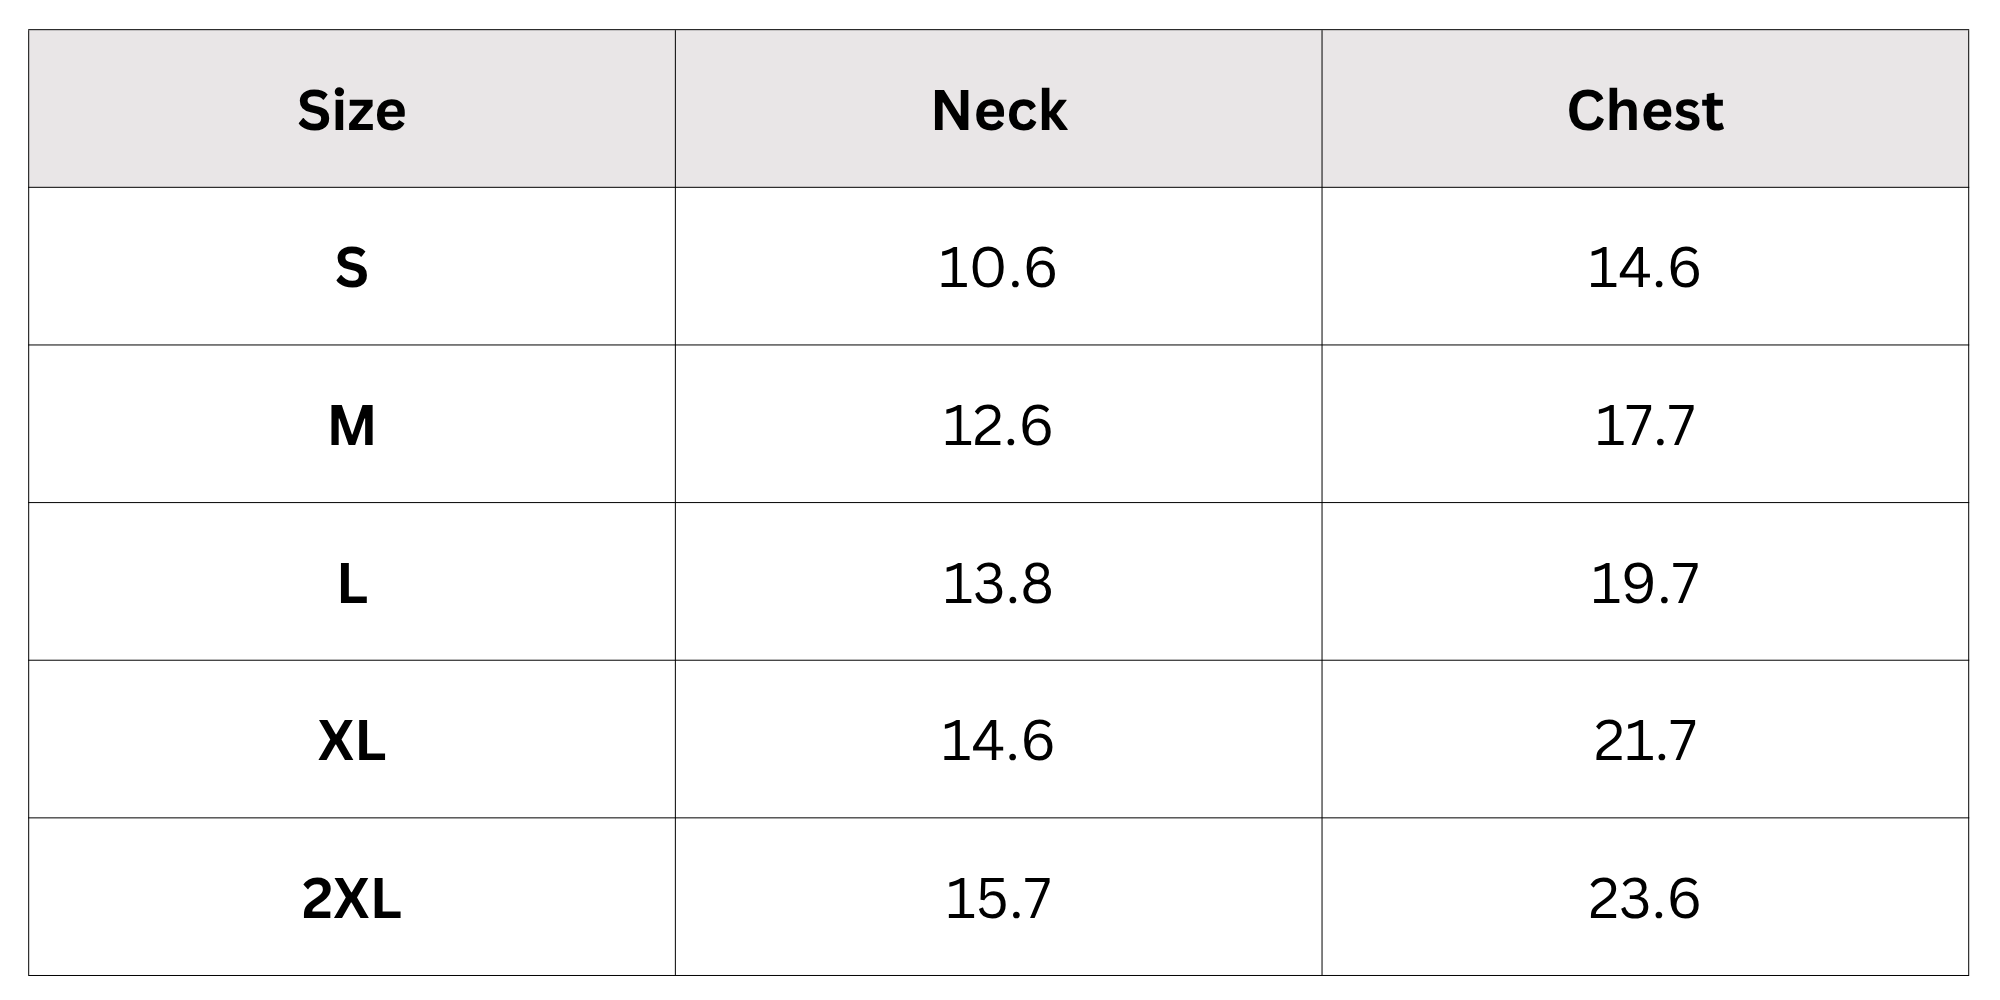2000x1000 pixels.
Task: Click neck value 12.6 for size M
Action: click(x=997, y=426)
